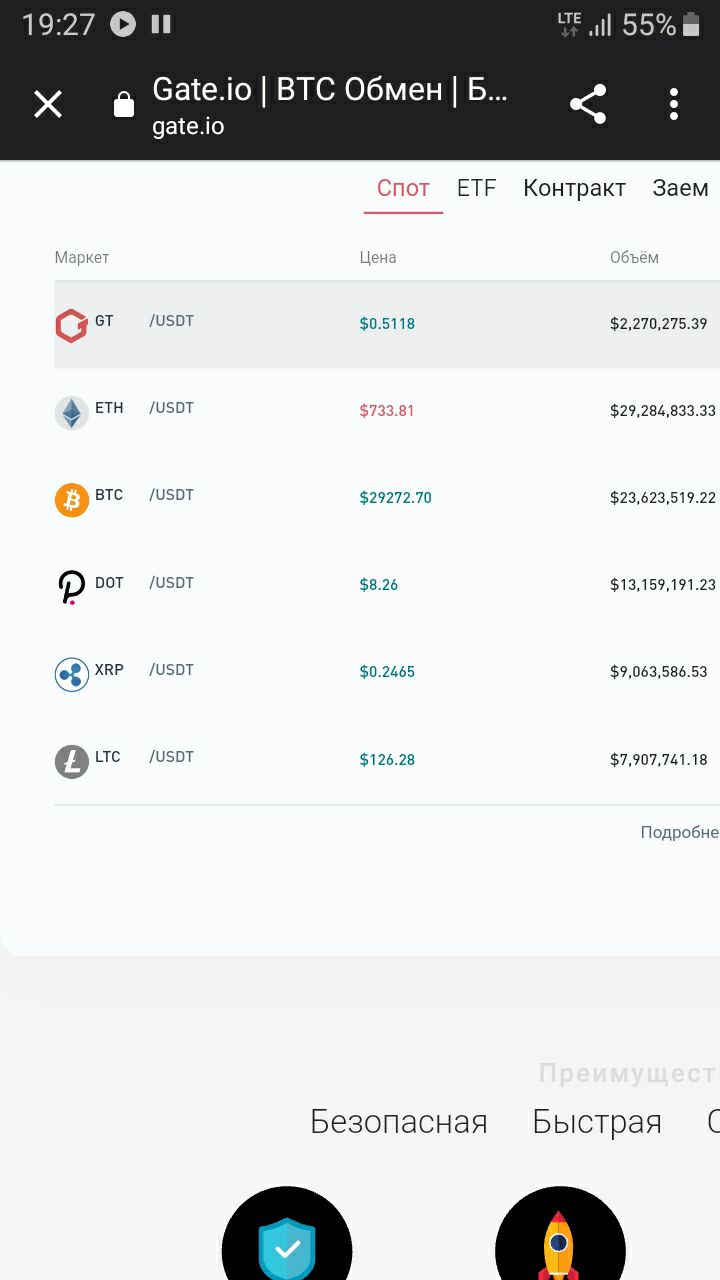Sort by the Объём column header

(634, 257)
